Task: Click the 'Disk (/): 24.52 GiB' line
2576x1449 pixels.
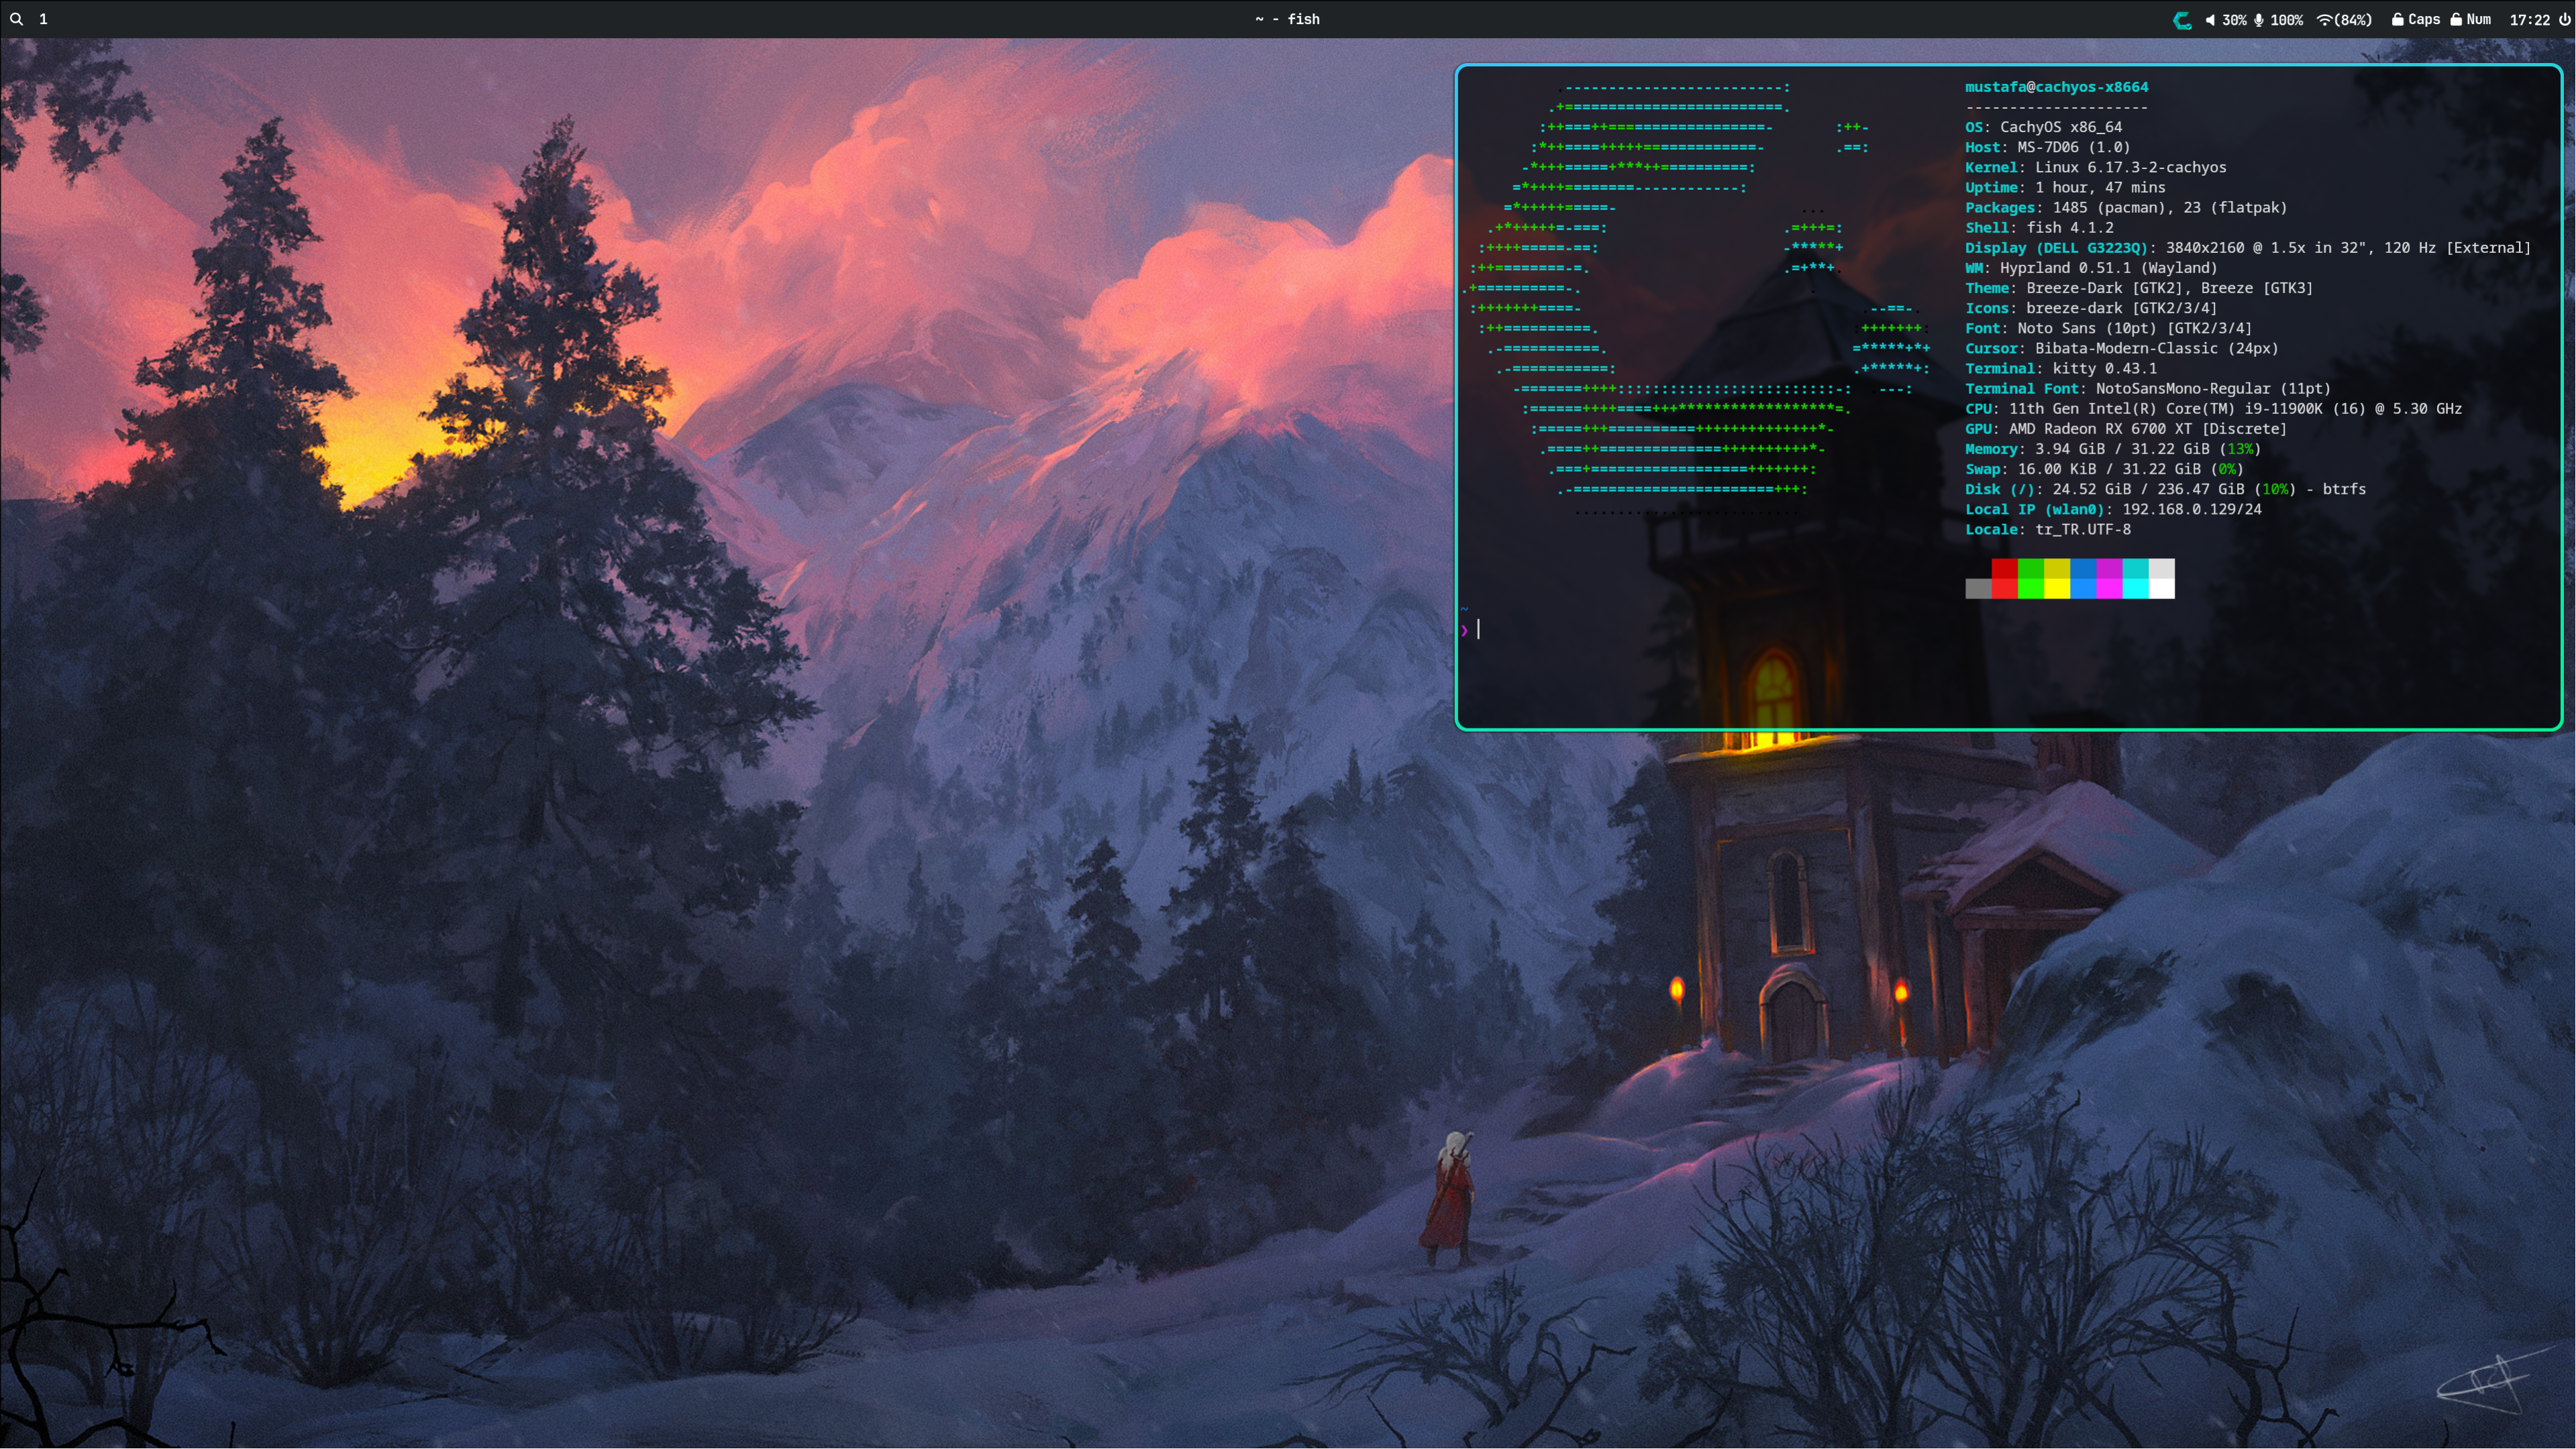Action: pos(2165,489)
